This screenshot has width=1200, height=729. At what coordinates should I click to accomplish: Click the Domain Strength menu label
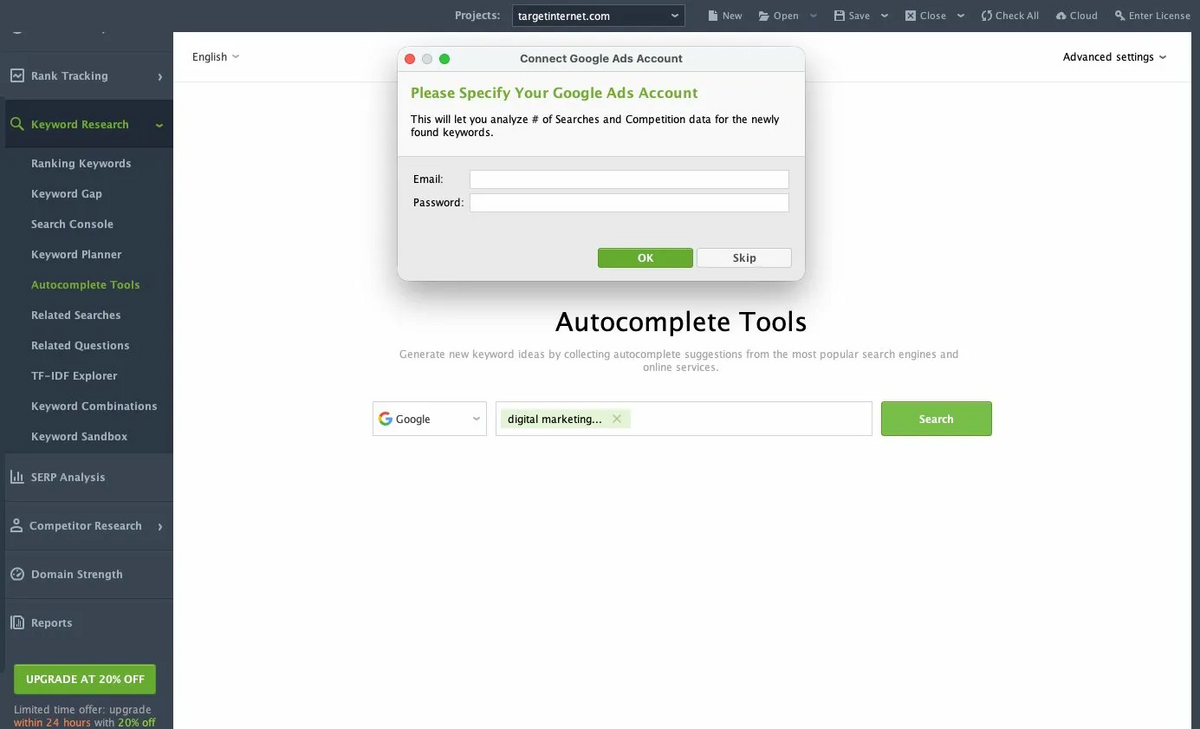(x=77, y=574)
